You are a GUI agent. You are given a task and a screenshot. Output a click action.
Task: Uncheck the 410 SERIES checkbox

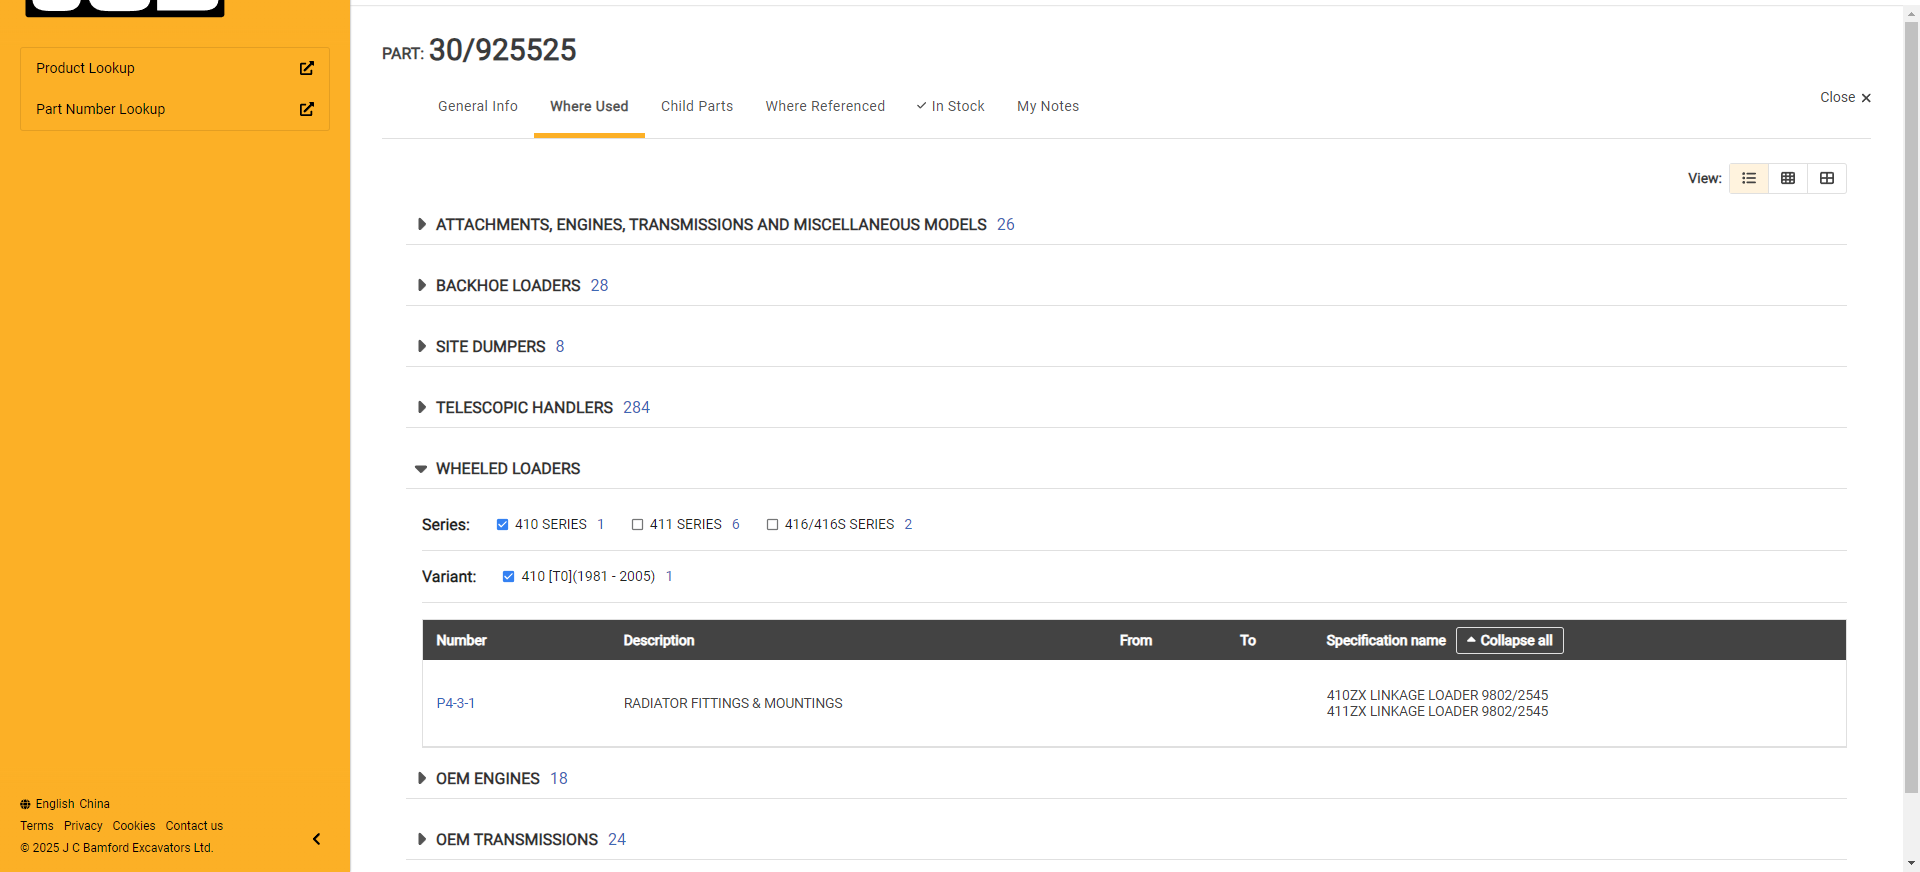[503, 525]
